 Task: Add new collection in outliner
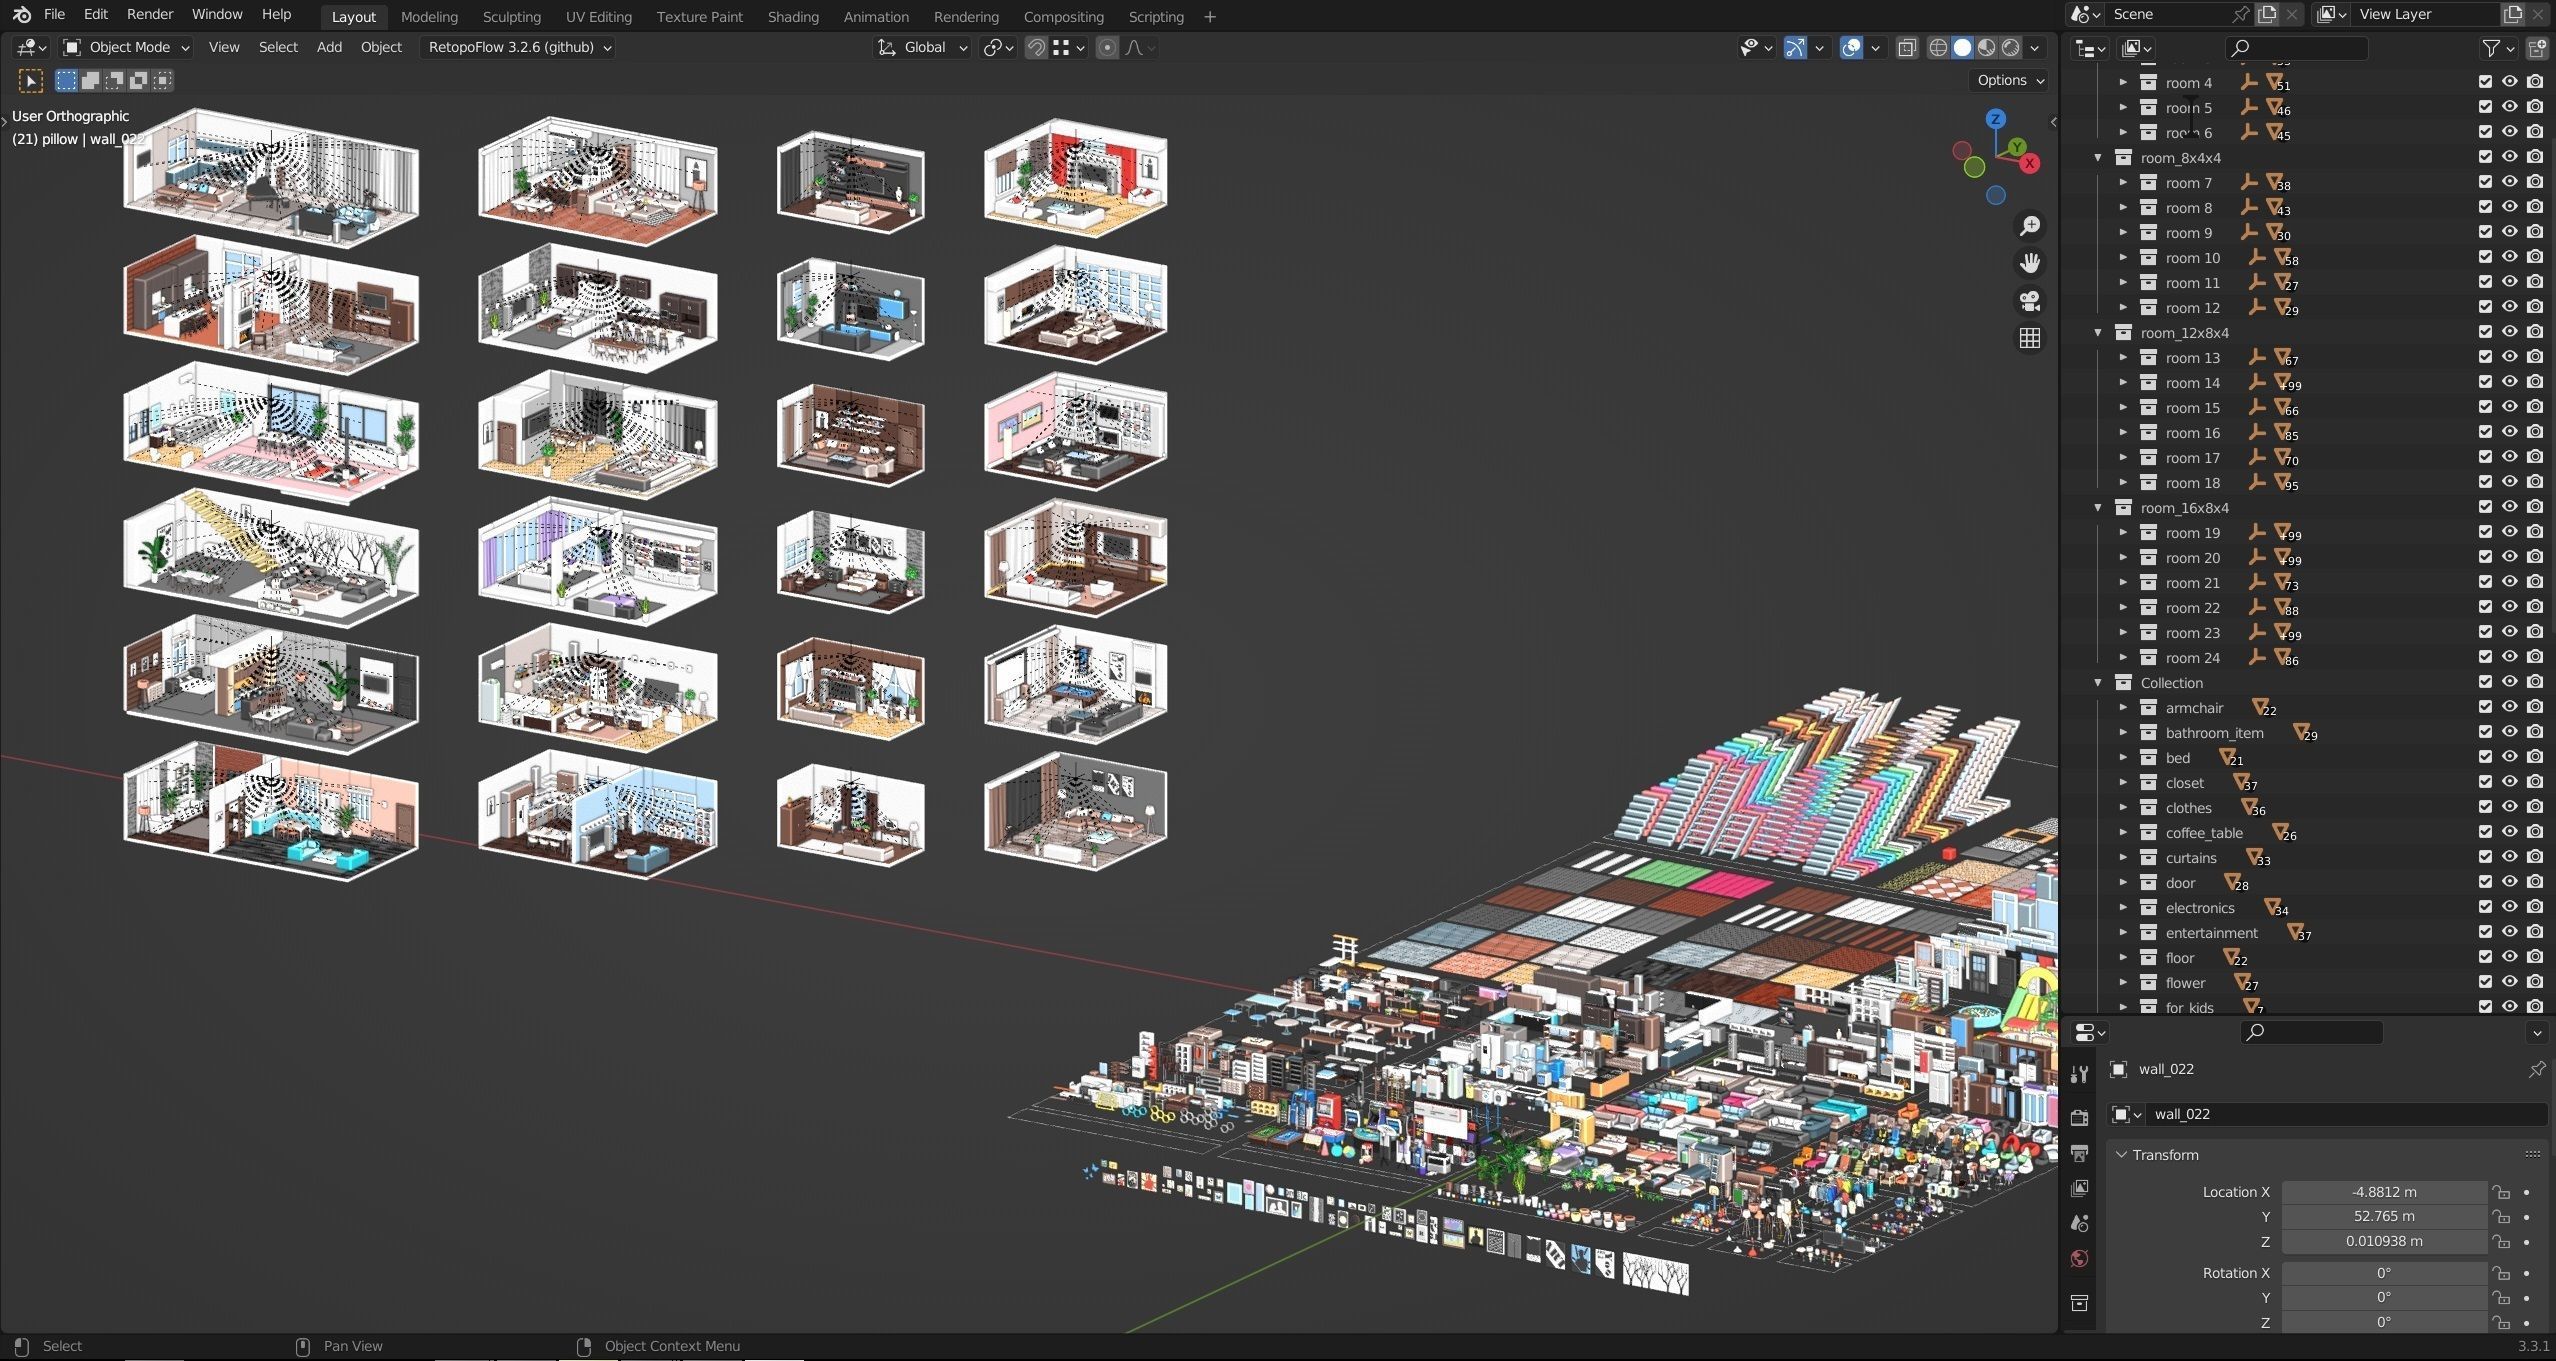pos(2536,48)
